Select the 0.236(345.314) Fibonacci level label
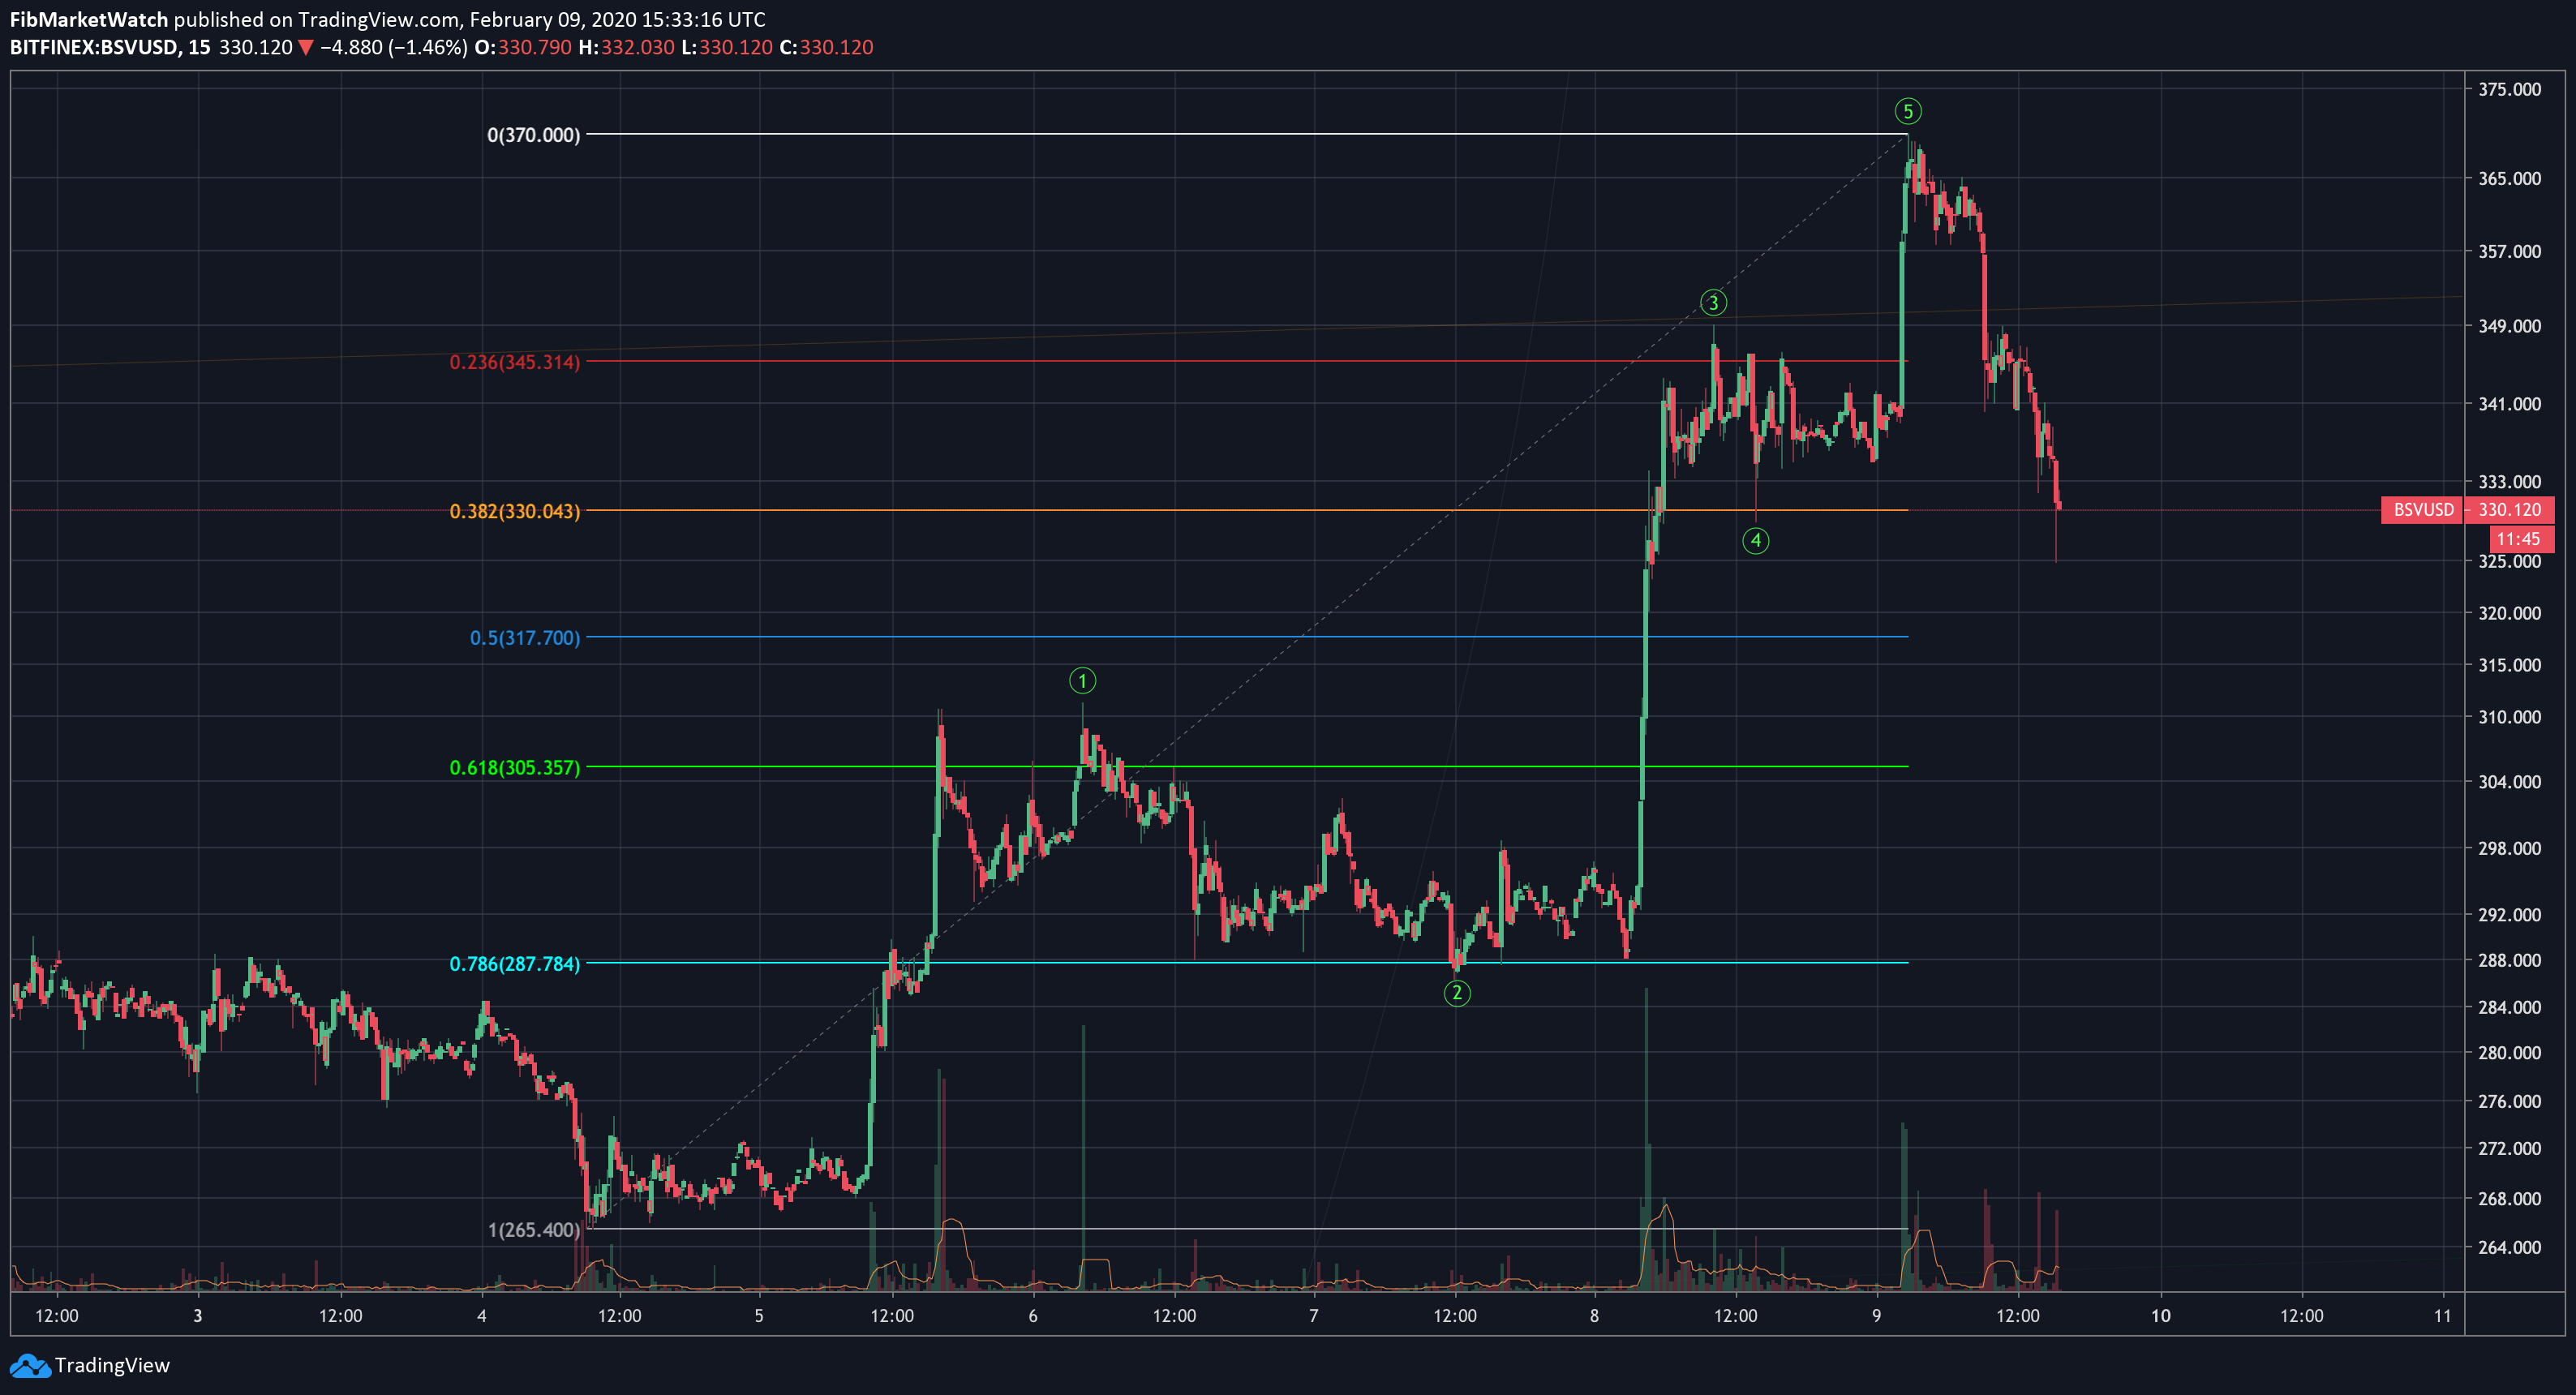 coord(514,362)
